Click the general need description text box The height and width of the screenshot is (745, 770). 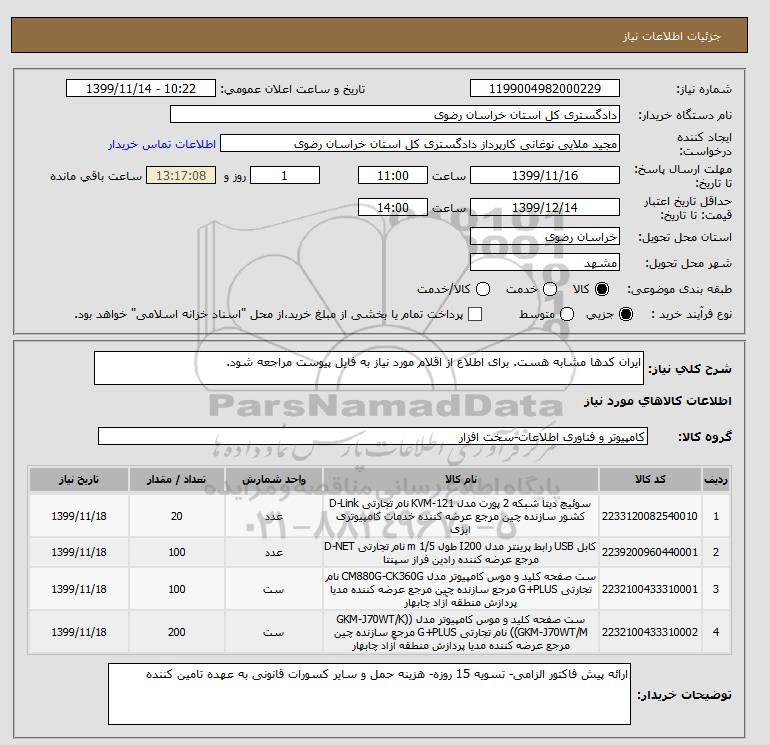(x=369, y=368)
